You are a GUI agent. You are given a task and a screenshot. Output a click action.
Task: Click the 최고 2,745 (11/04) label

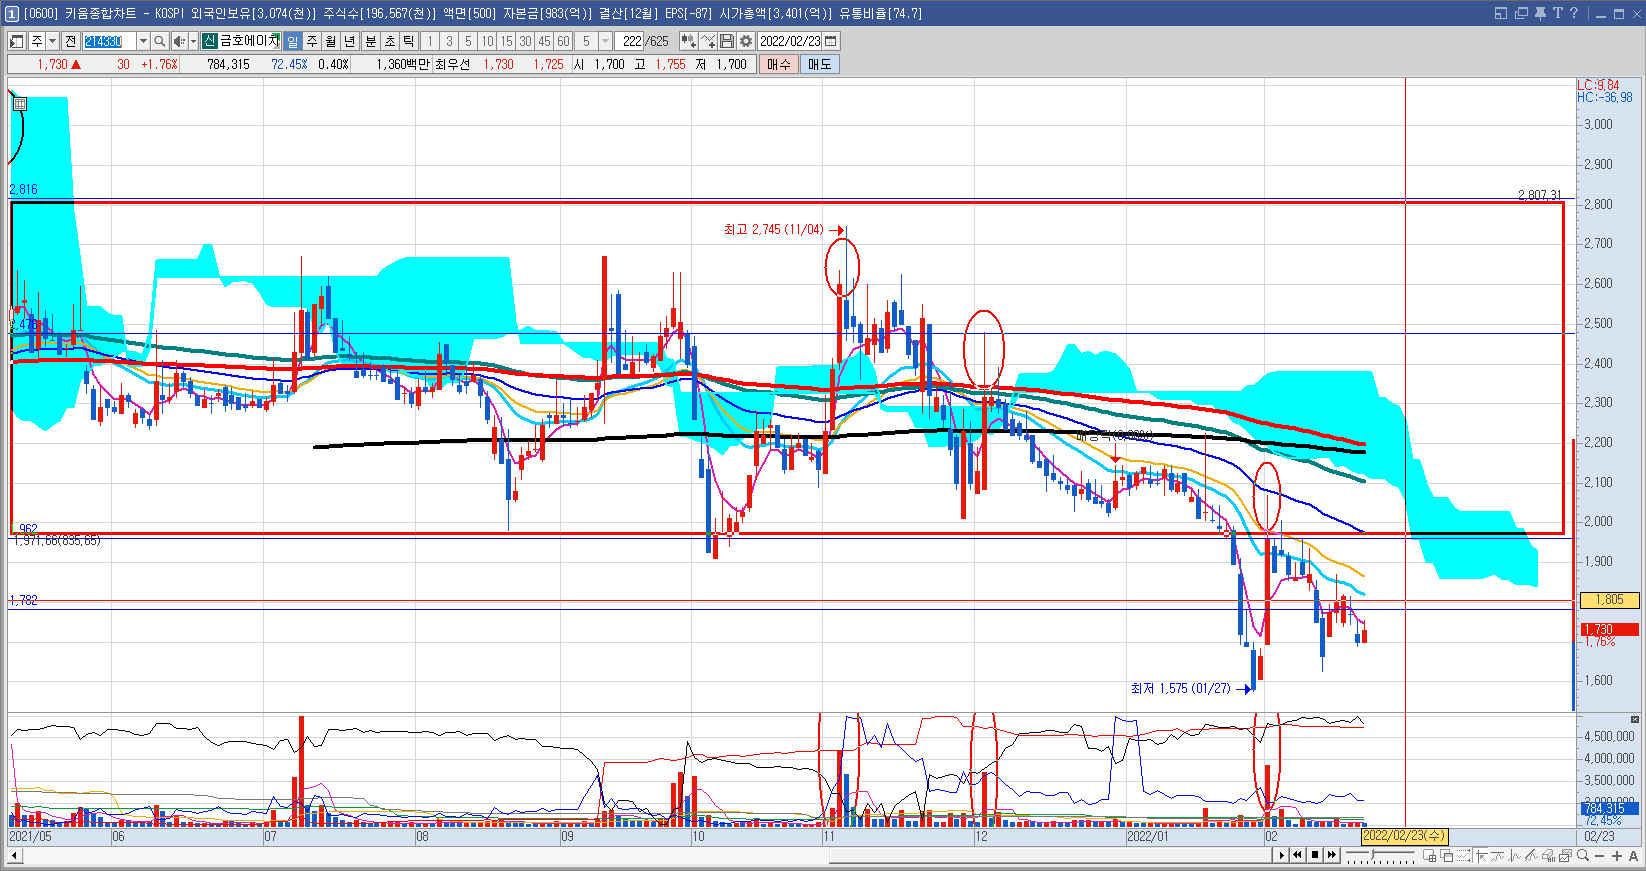point(774,230)
